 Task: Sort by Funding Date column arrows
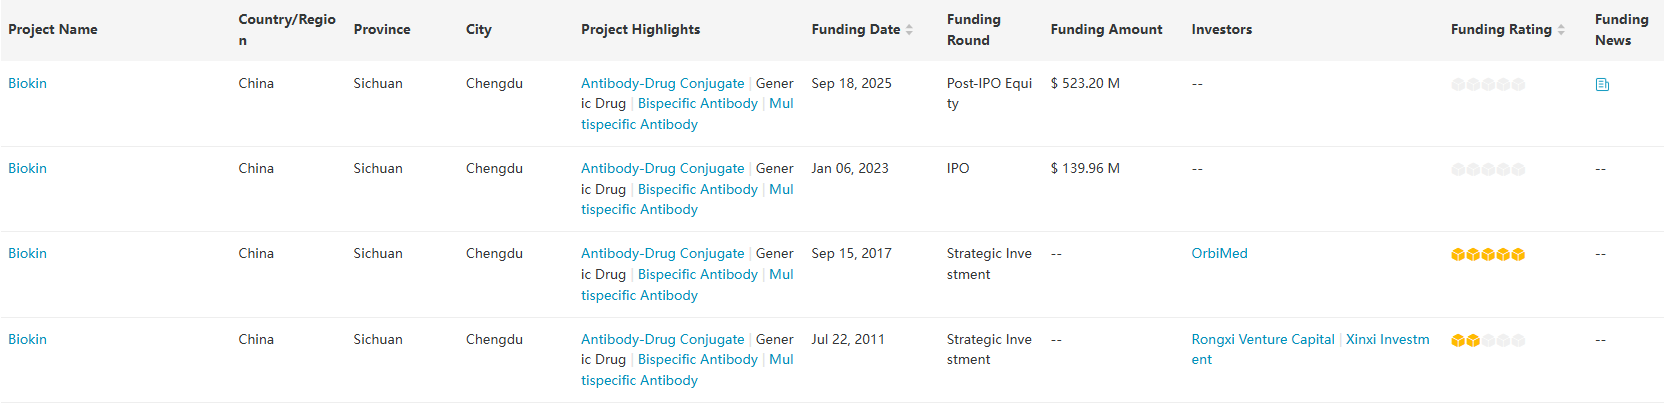[909, 30]
